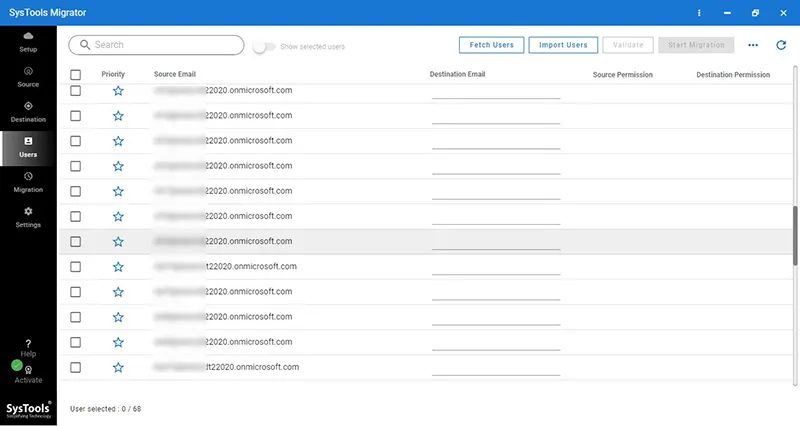Click the refresh icon at top right
Viewport: 800px width, 426px height.
781,45
